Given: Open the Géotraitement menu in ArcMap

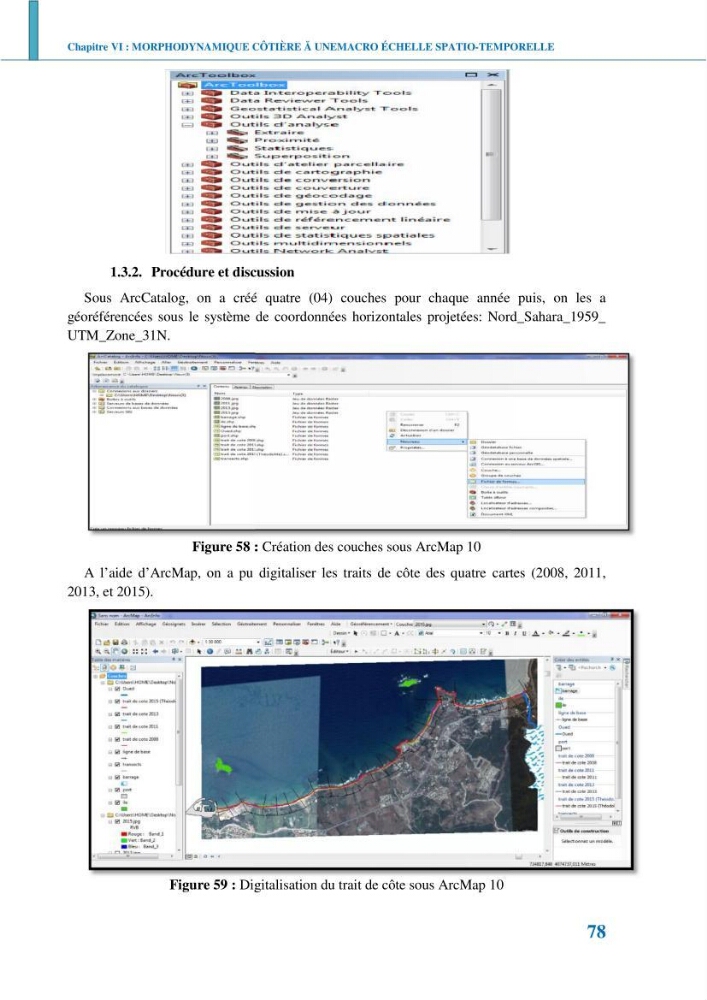Looking at the screenshot, I should [x=252, y=624].
